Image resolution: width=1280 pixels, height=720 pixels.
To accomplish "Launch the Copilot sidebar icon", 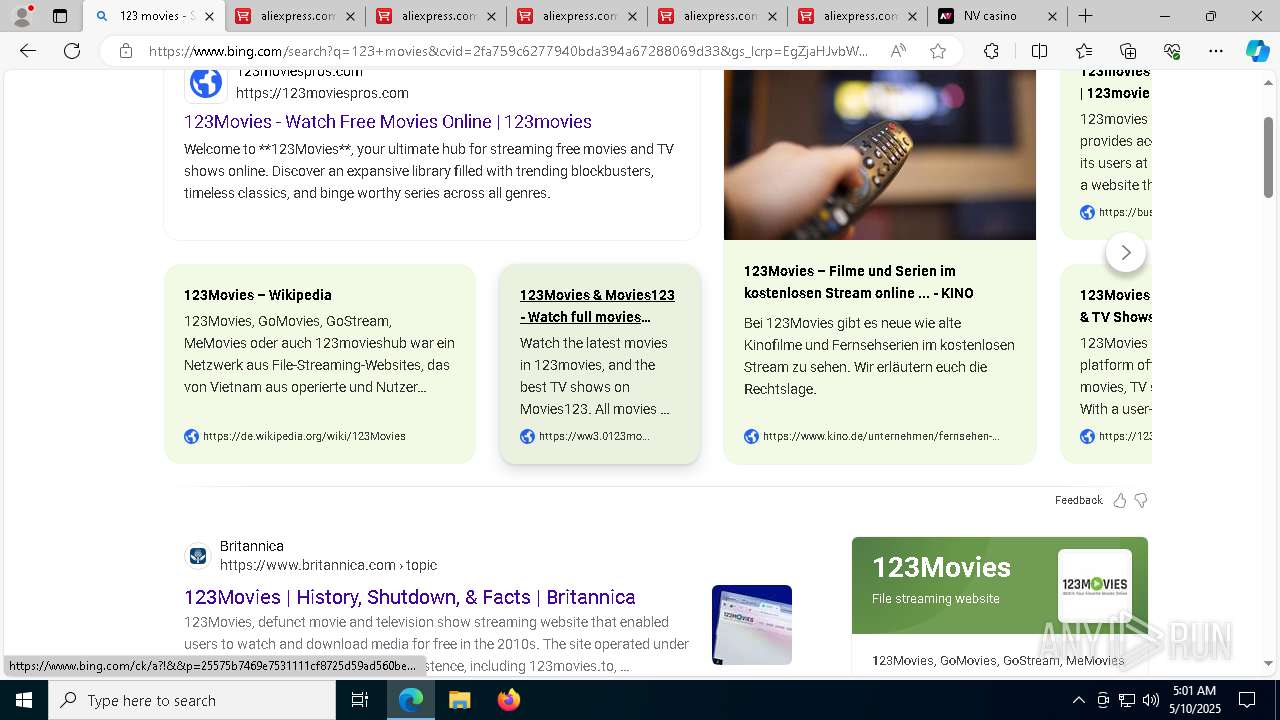I will click(1257, 51).
